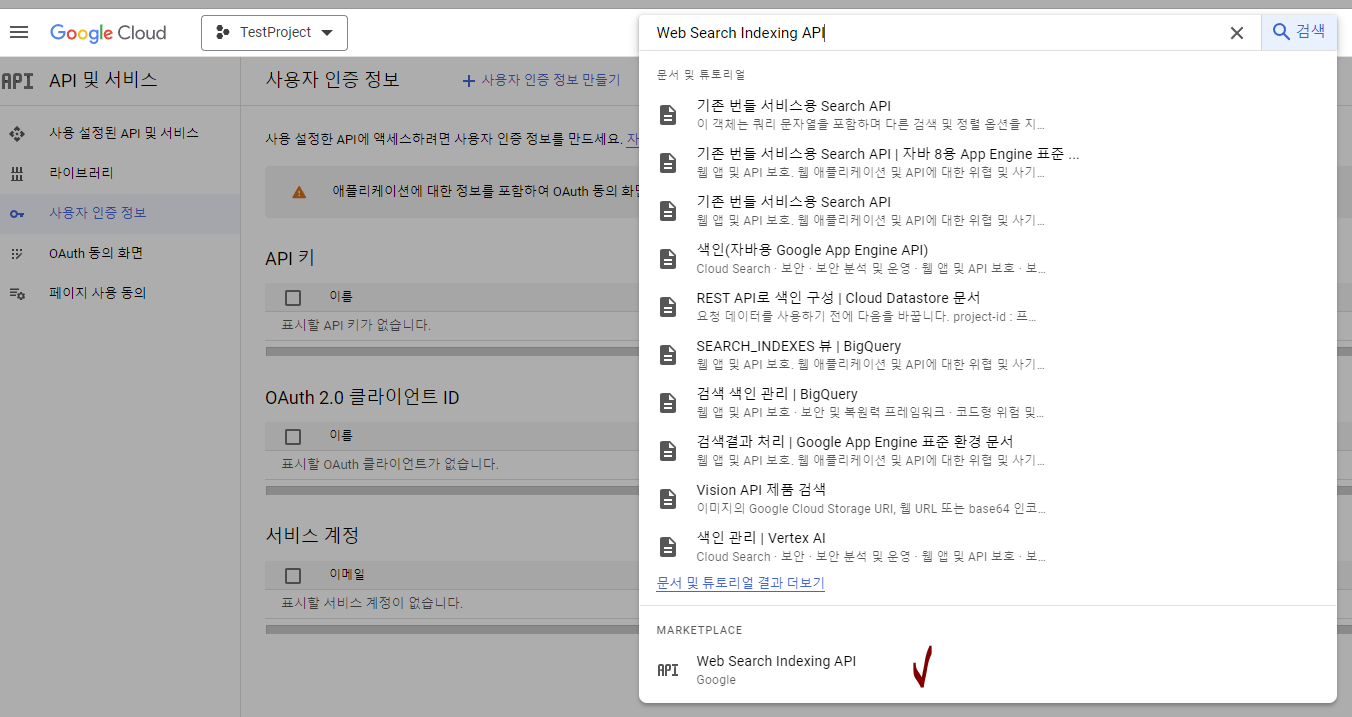
Task: Click the Google Cloud logo
Action: pos(108,33)
